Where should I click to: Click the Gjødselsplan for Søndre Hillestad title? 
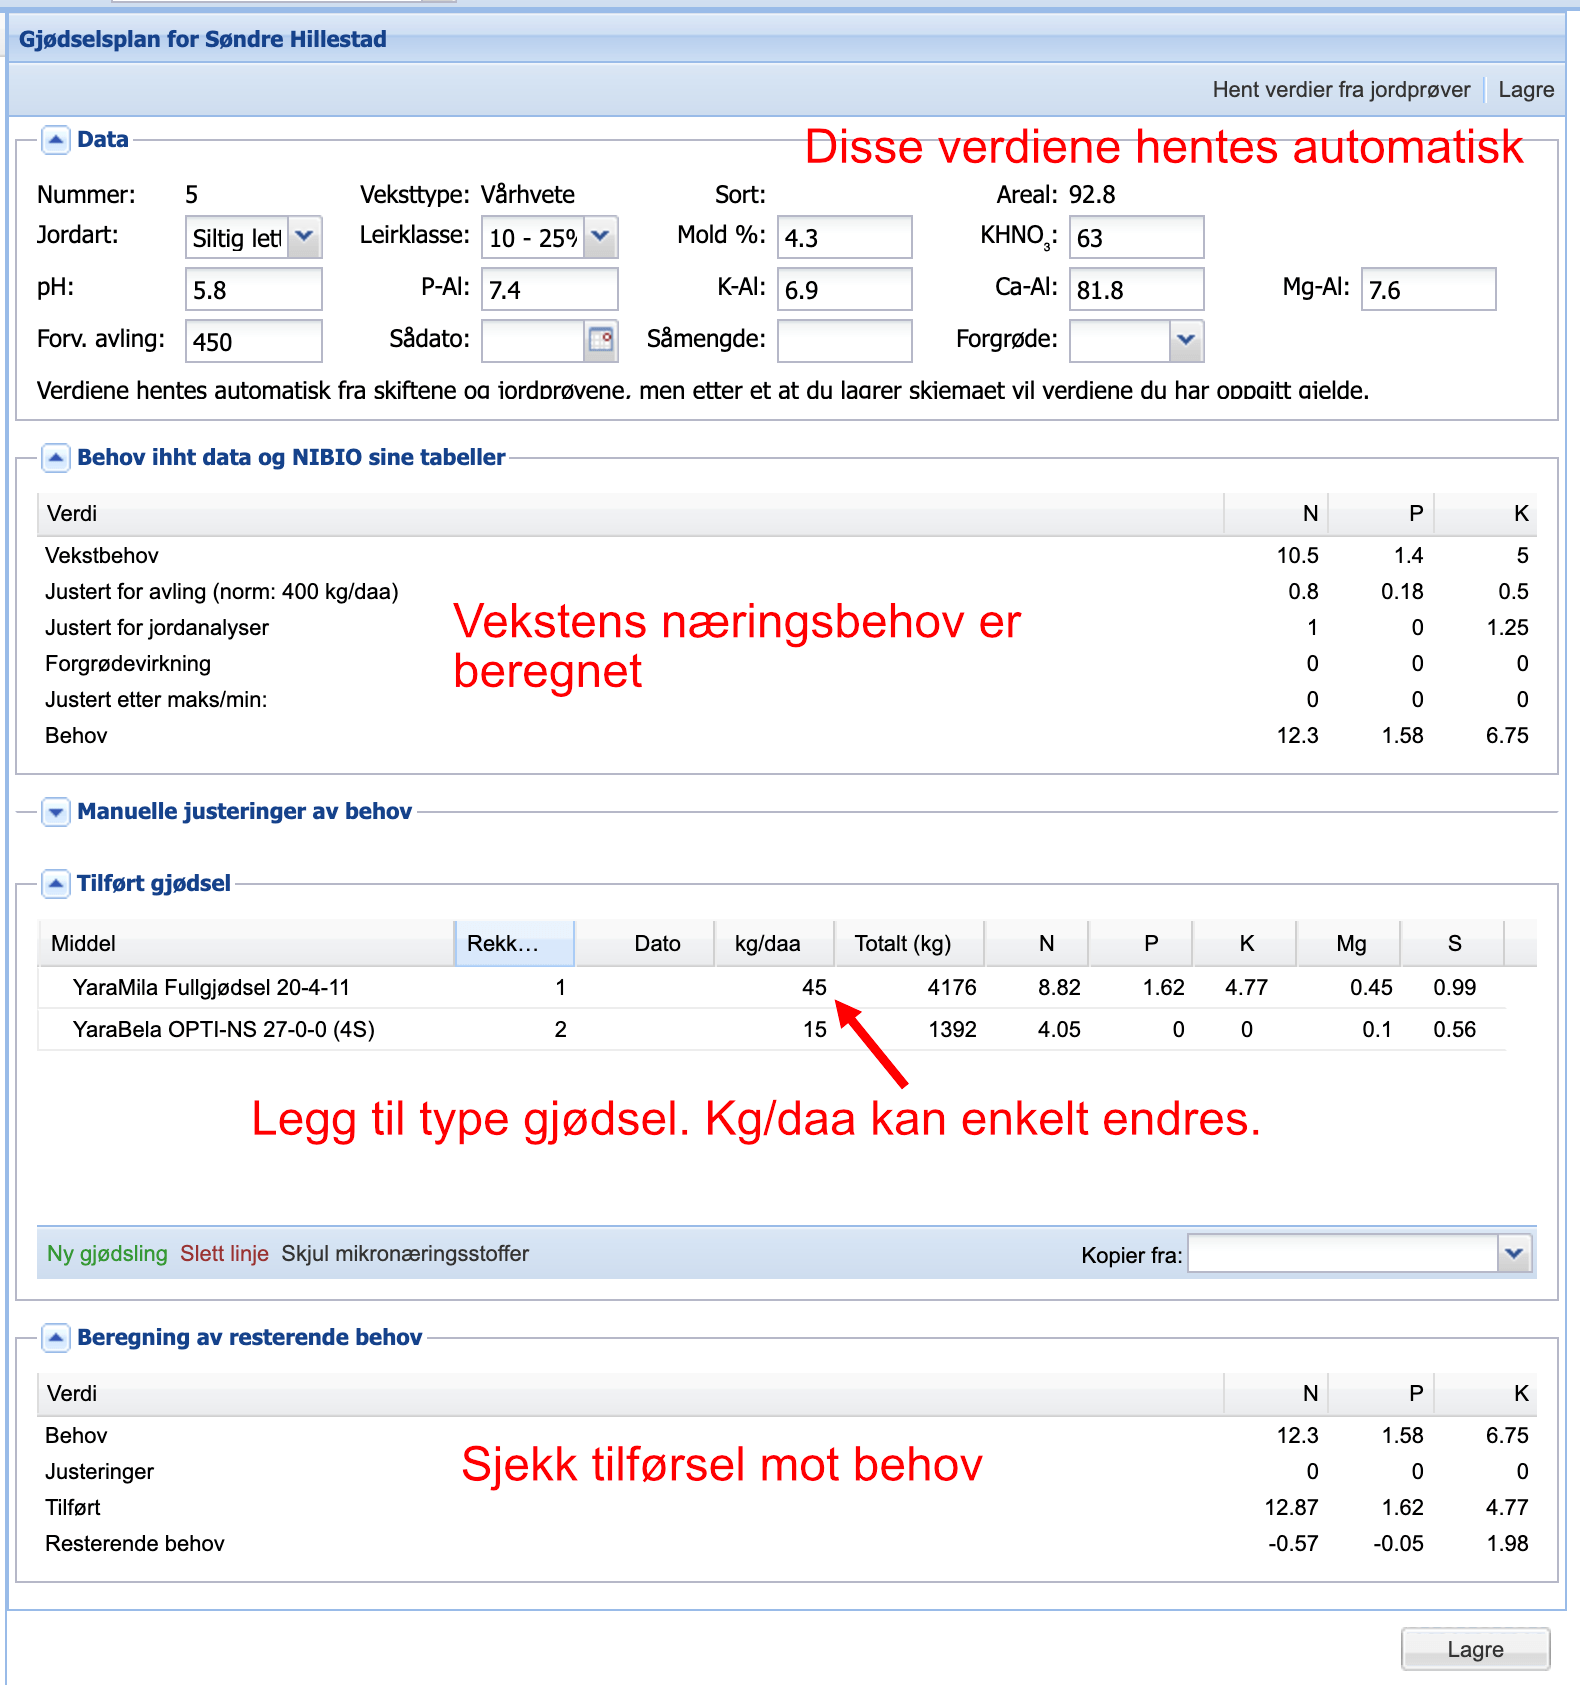pyautogui.click(x=203, y=40)
